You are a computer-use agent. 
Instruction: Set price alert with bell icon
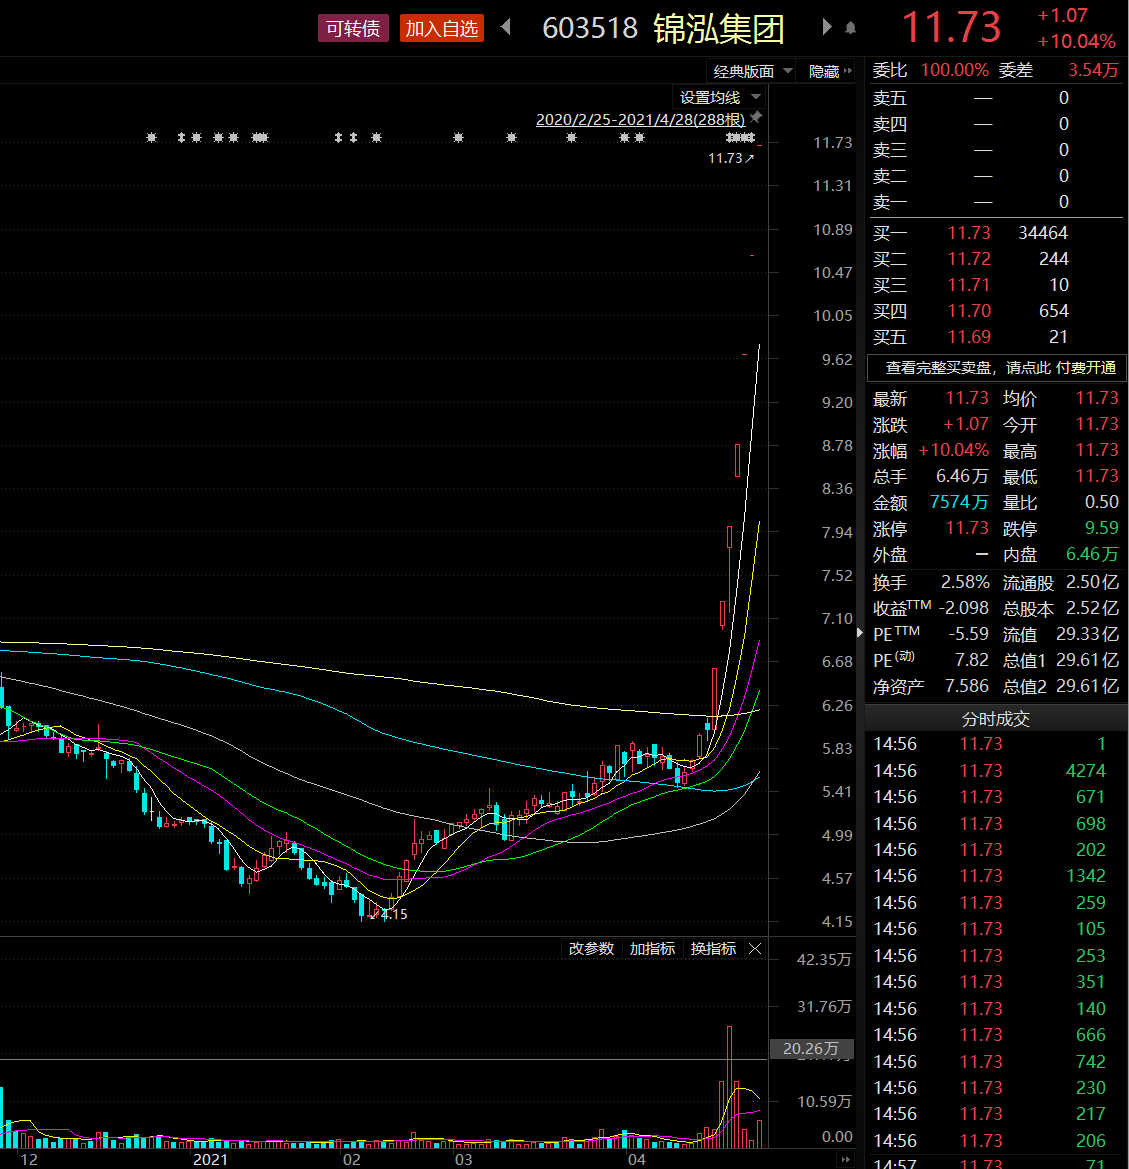pyautogui.click(x=850, y=28)
